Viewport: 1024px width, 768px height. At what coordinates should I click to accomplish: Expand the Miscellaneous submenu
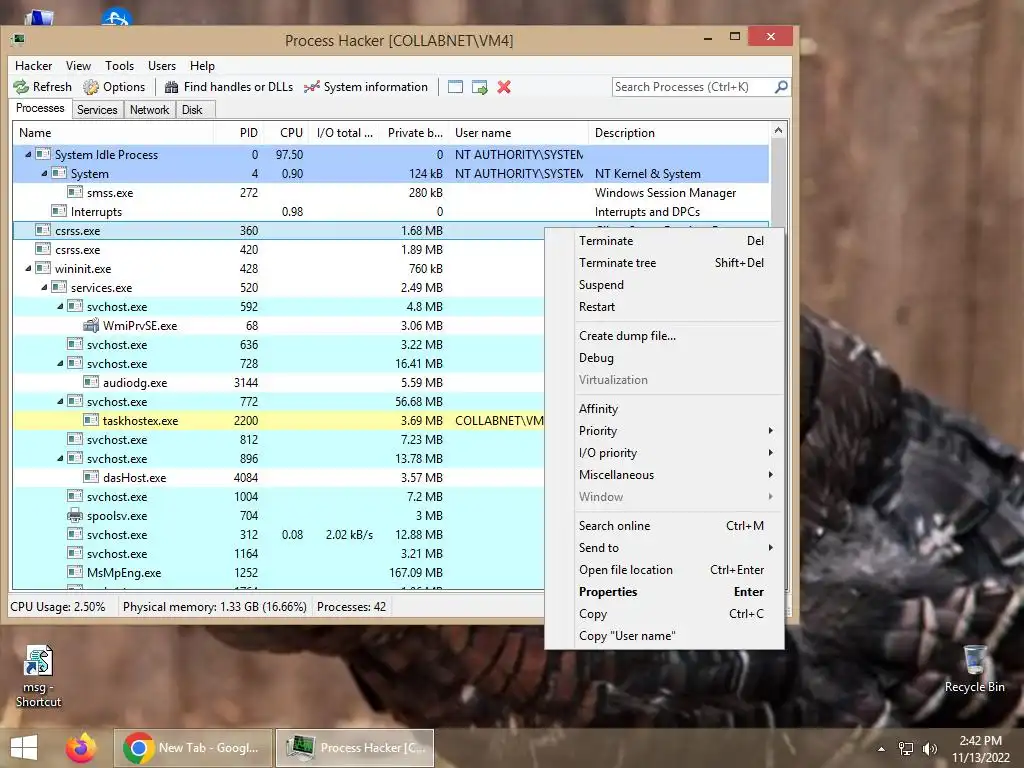click(x=665, y=475)
